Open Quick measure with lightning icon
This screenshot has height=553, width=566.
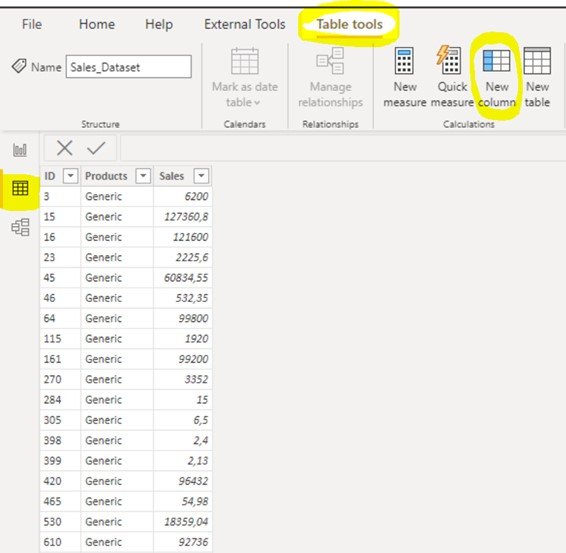pyautogui.click(x=449, y=61)
